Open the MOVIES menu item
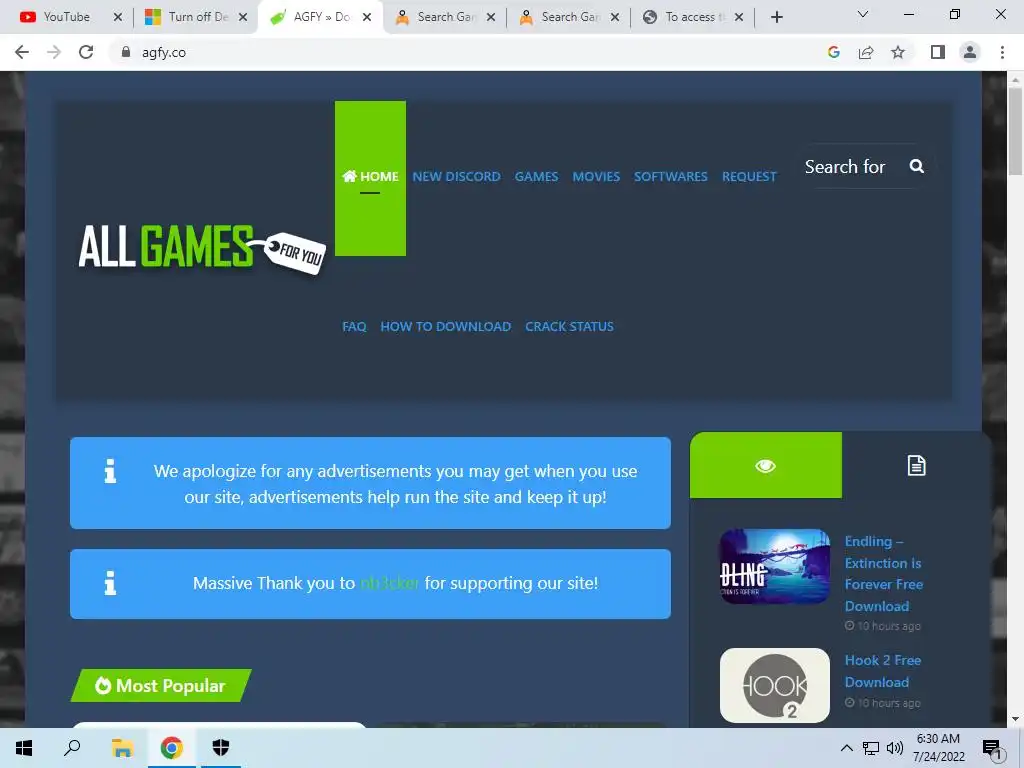Screen dimensions: 1024x768 click(596, 176)
